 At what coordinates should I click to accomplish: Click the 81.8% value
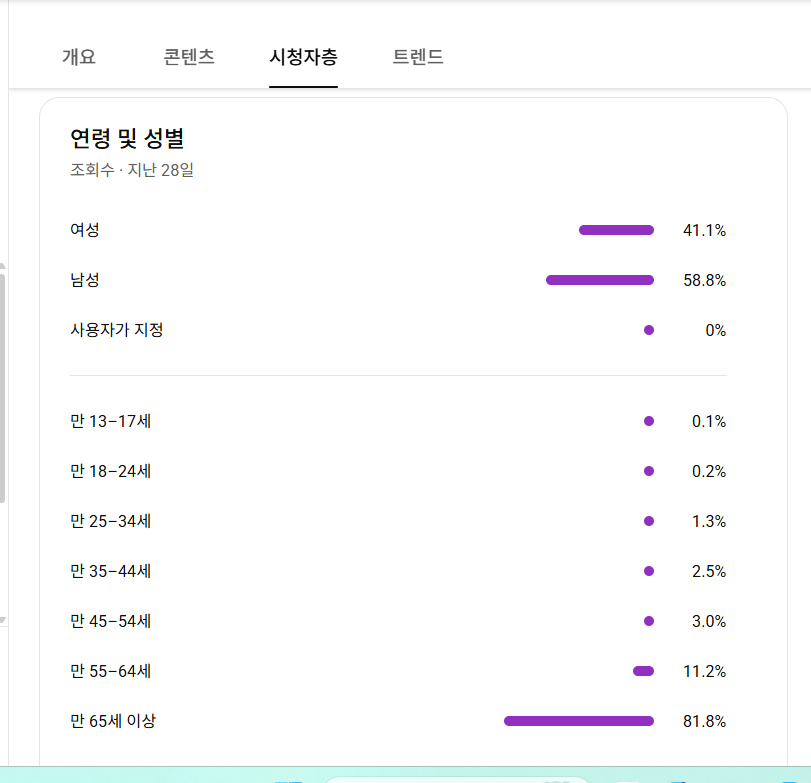click(x=704, y=721)
